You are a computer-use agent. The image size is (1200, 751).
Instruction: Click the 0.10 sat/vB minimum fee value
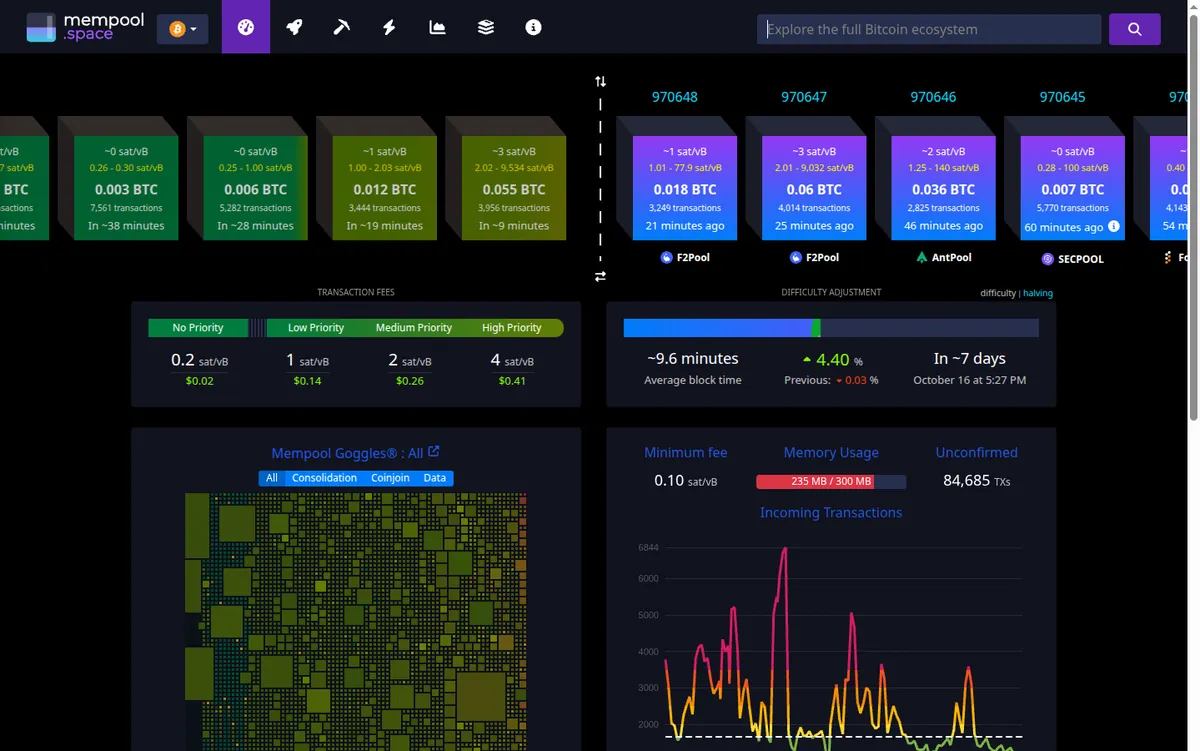(x=686, y=481)
